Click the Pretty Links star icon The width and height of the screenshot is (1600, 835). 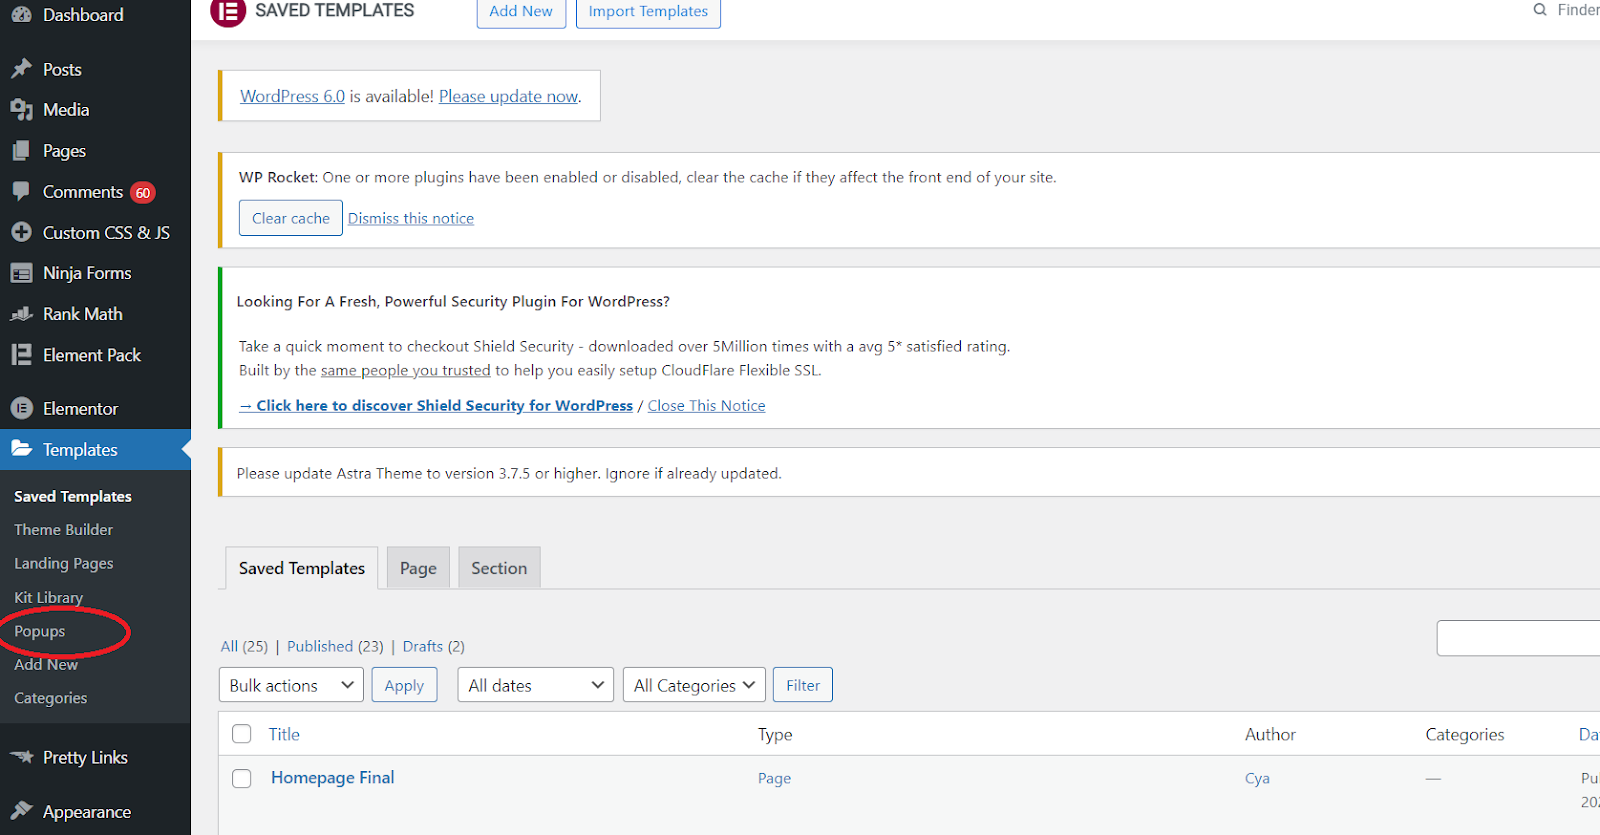21,757
